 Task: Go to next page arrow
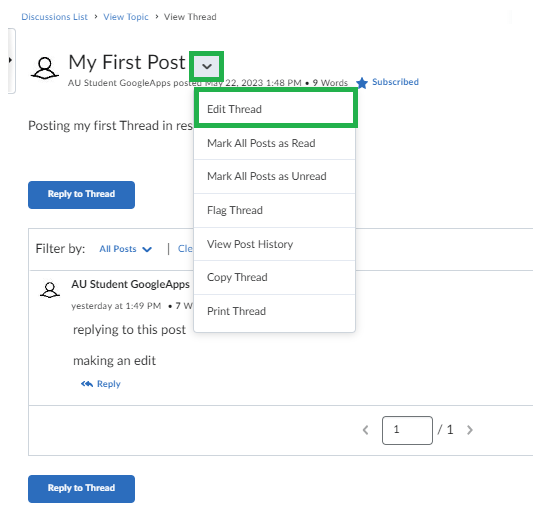coord(470,430)
